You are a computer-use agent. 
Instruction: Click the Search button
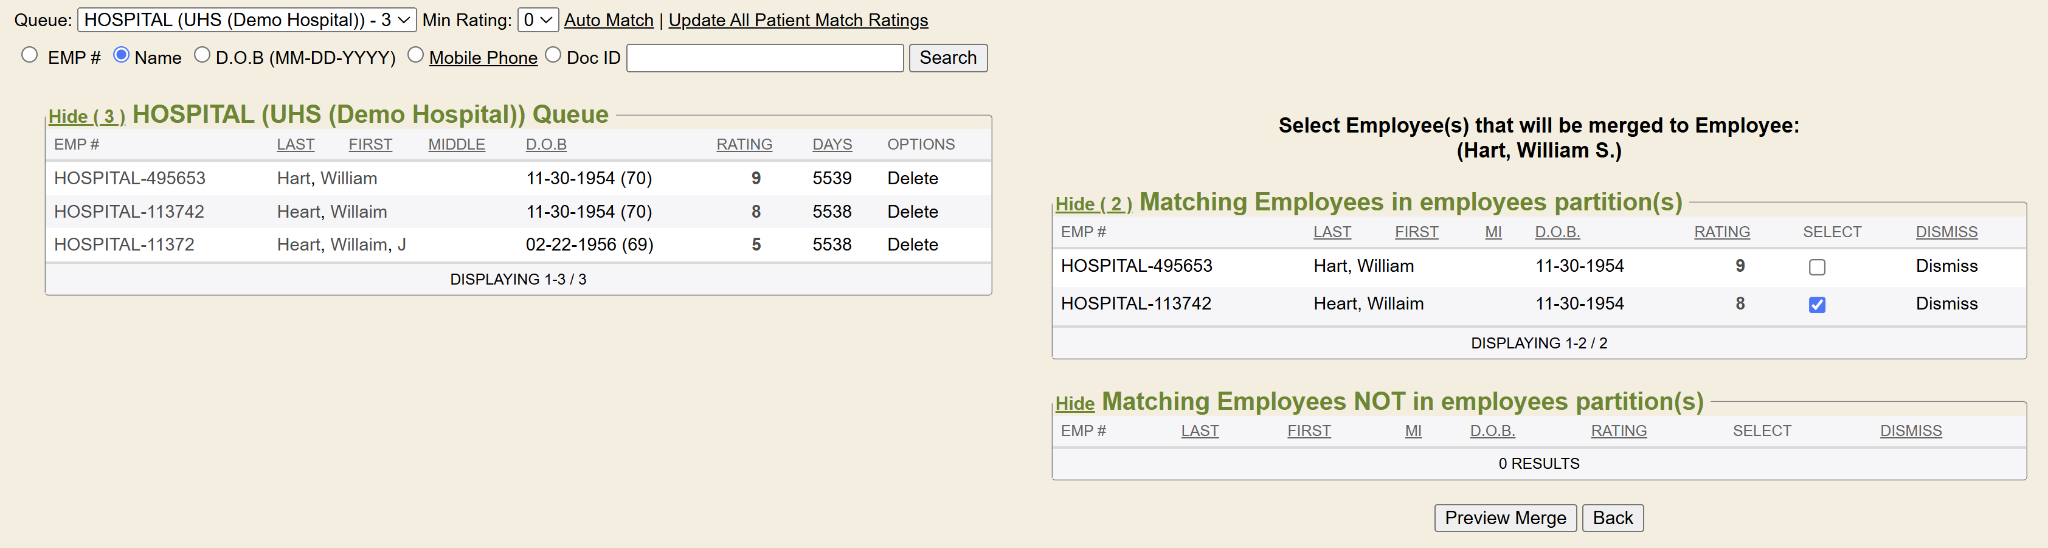click(948, 58)
